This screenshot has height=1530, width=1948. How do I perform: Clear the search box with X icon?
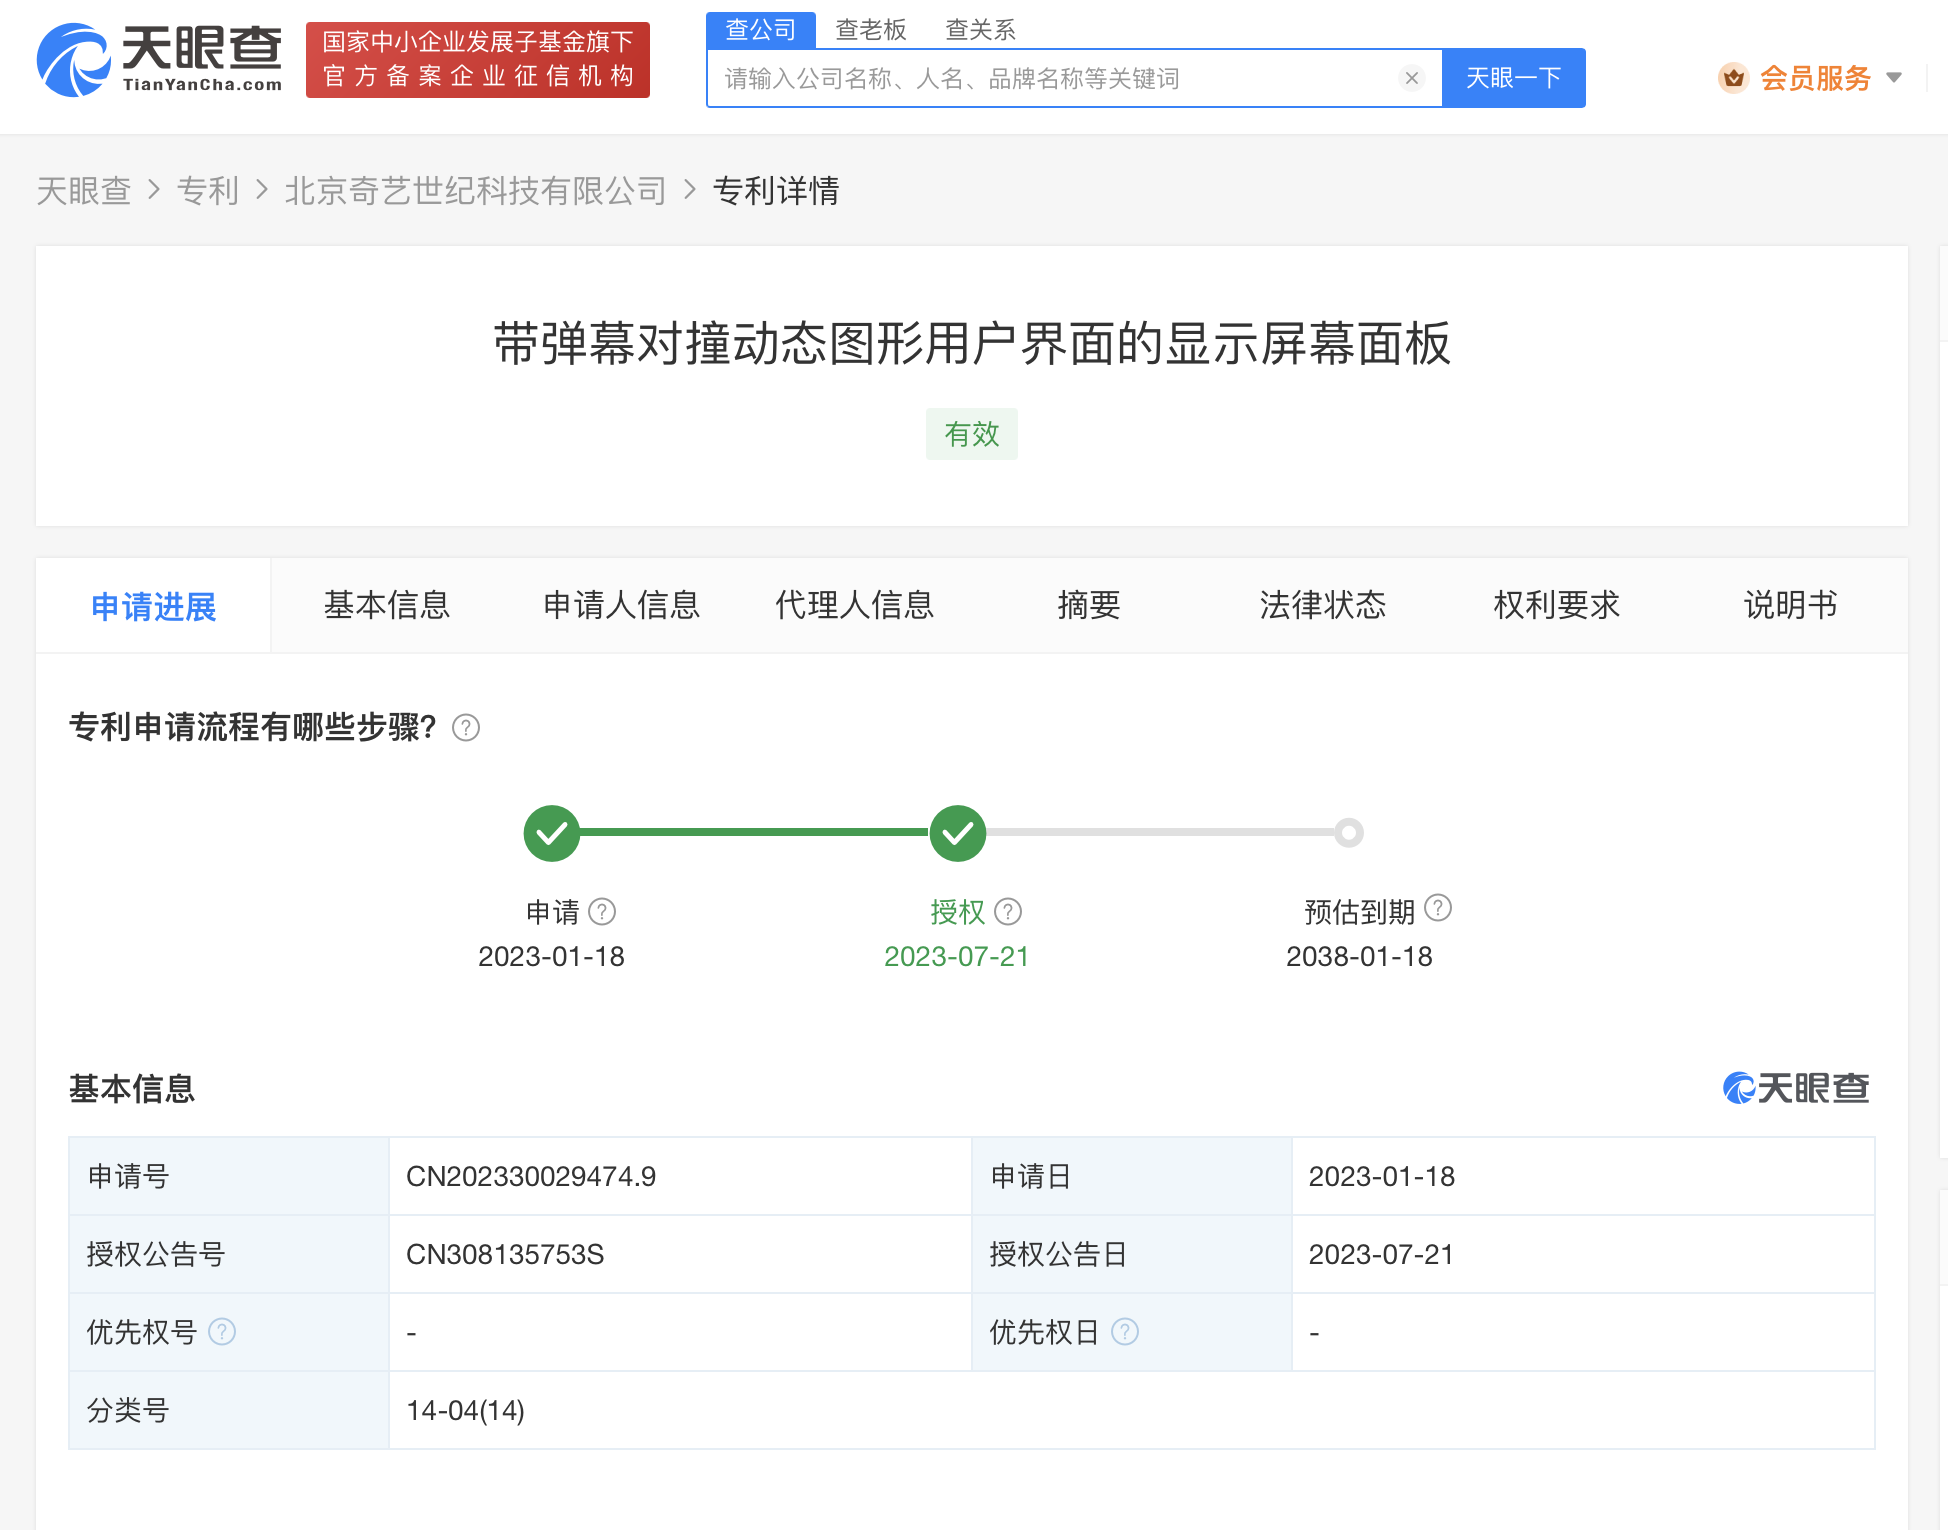1411,78
